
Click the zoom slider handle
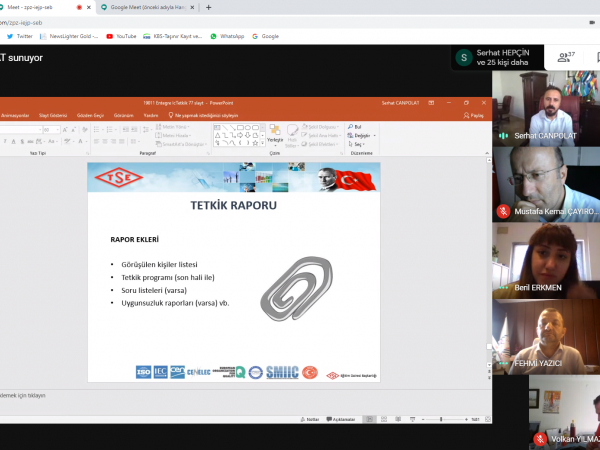pos(441,419)
